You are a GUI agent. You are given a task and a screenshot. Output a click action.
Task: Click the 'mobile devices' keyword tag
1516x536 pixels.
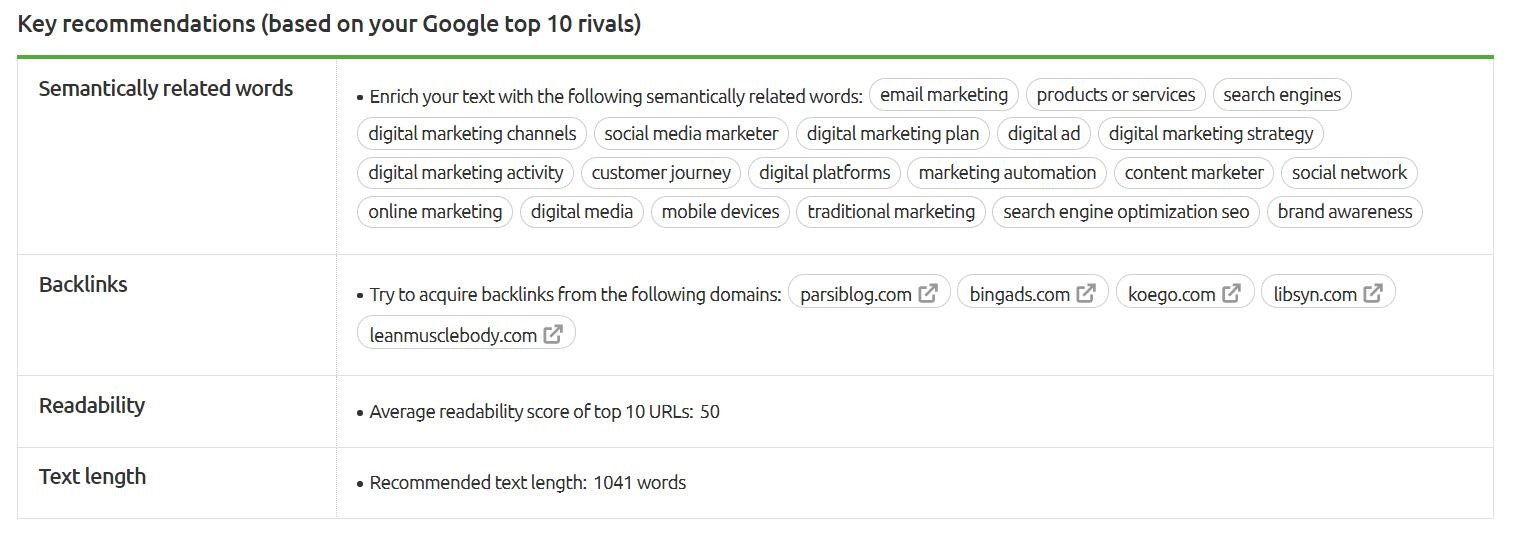click(720, 212)
